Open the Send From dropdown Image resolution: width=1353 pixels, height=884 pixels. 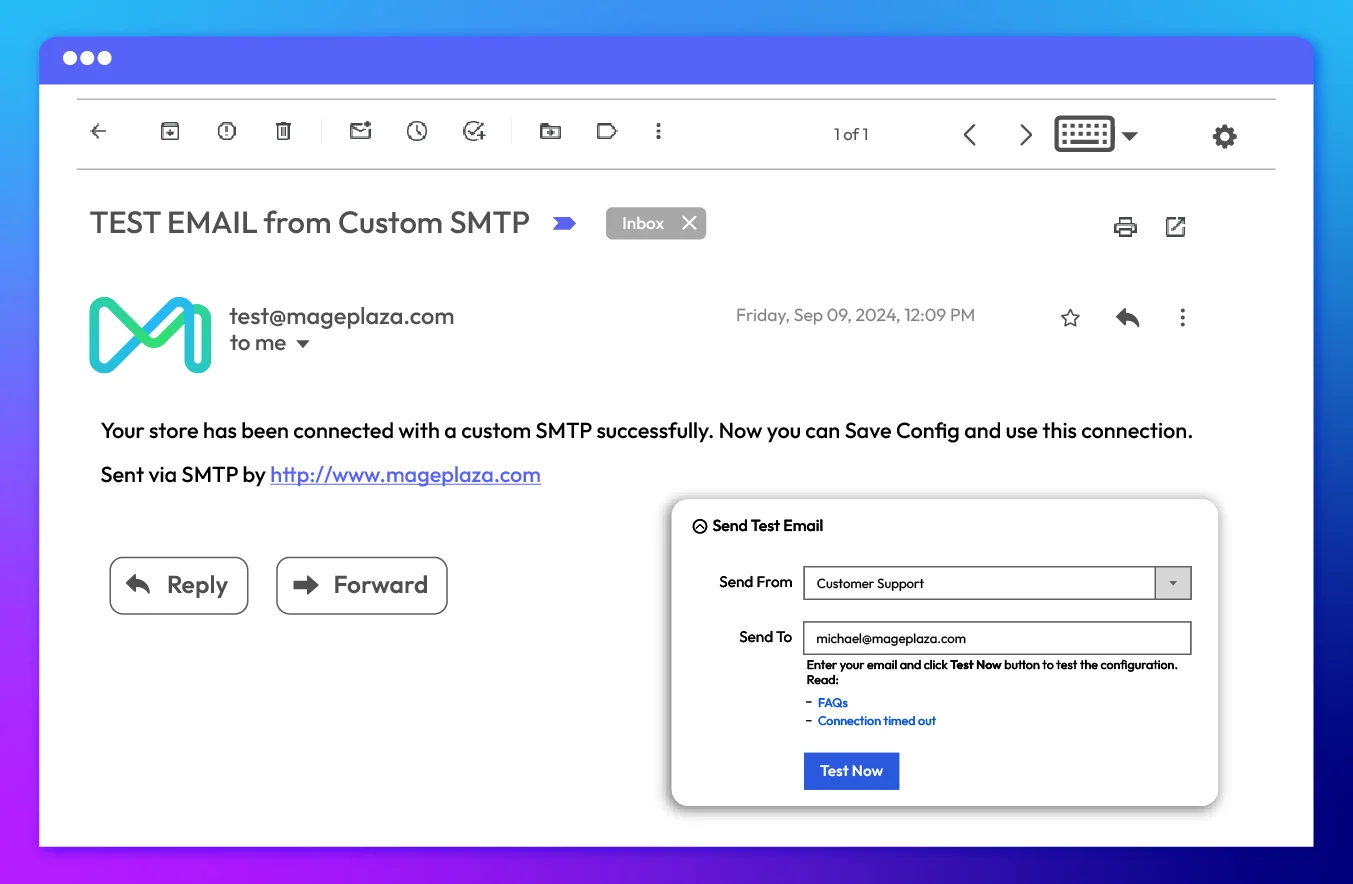pos(997,583)
